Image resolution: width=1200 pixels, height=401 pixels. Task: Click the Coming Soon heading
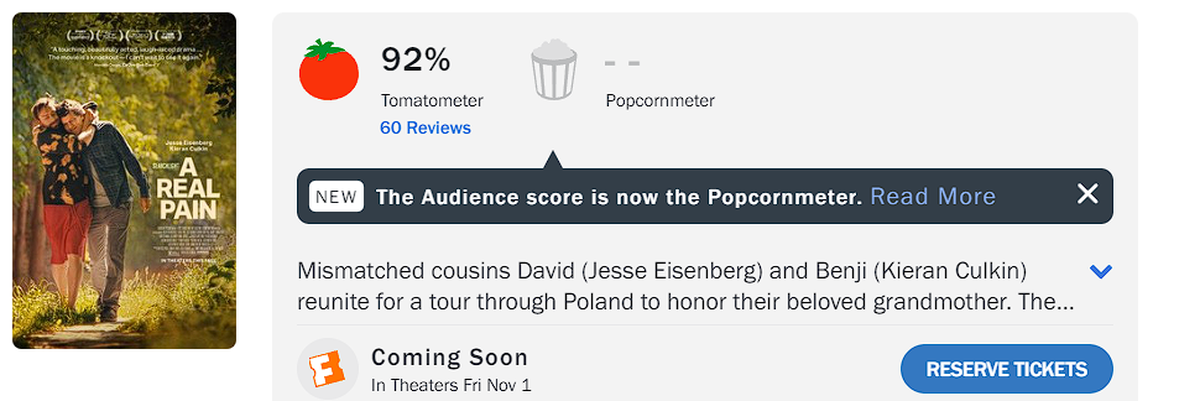(449, 357)
